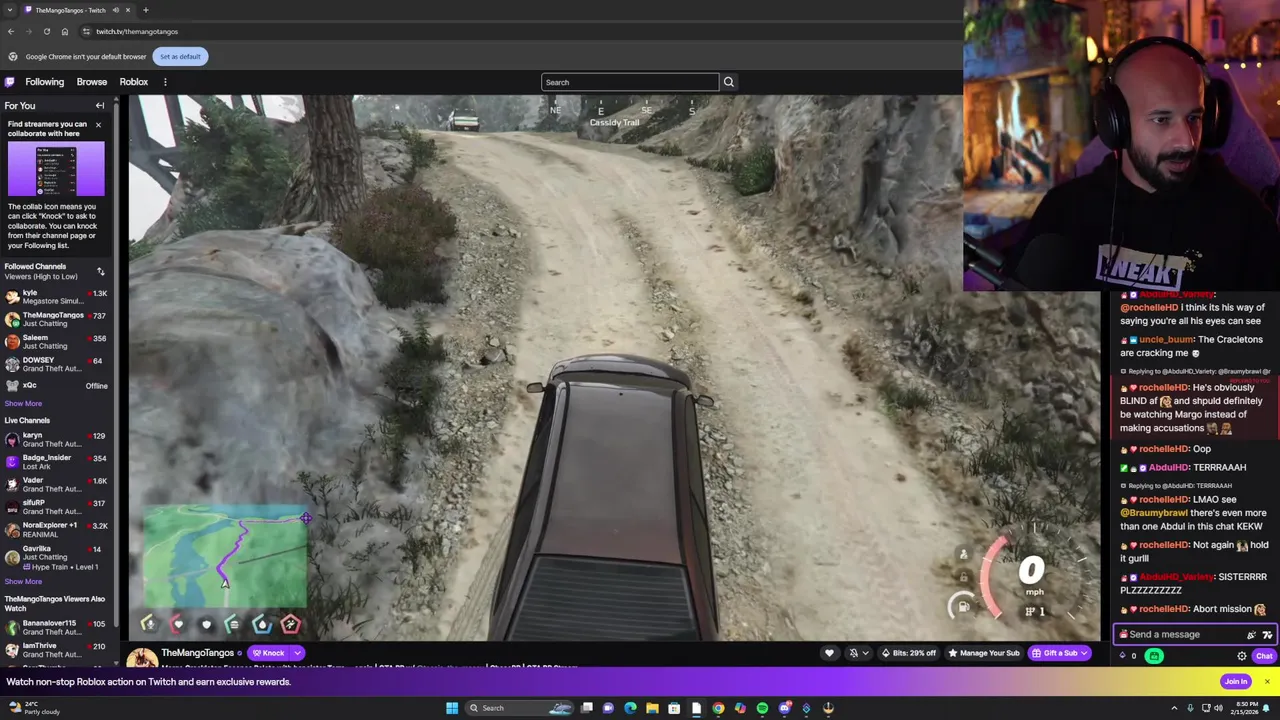Open karyn's live channel
The height and width of the screenshot is (720, 1280).
[55, 440]
